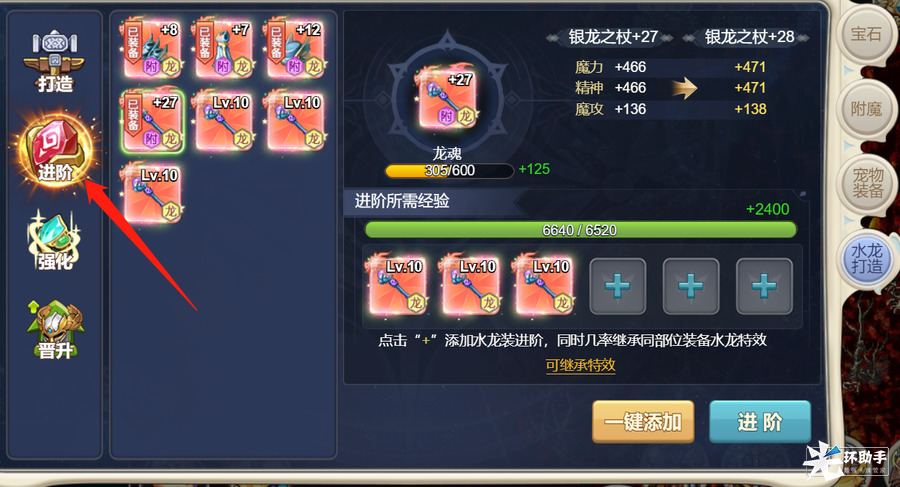Image resolution: width=900 pixels, height=487 pixels.
Task: Select the equipped +12 boots item
Action: [296, 48]
